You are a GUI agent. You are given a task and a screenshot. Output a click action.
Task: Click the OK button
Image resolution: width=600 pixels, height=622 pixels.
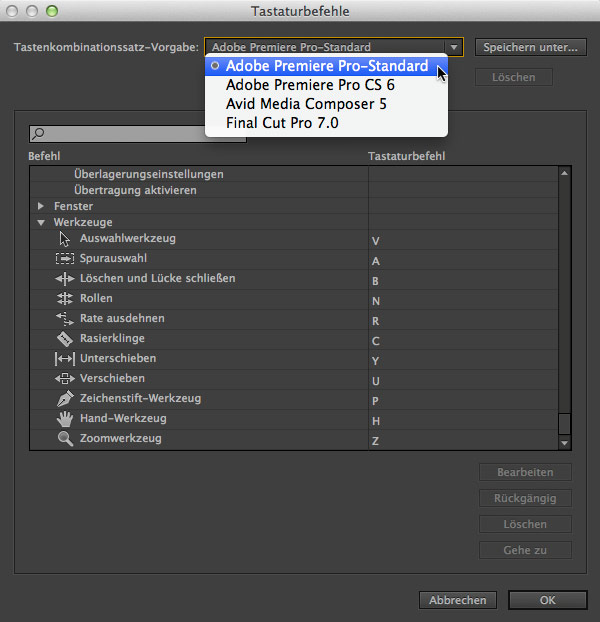pyautogui.click(x=547, y=600)
